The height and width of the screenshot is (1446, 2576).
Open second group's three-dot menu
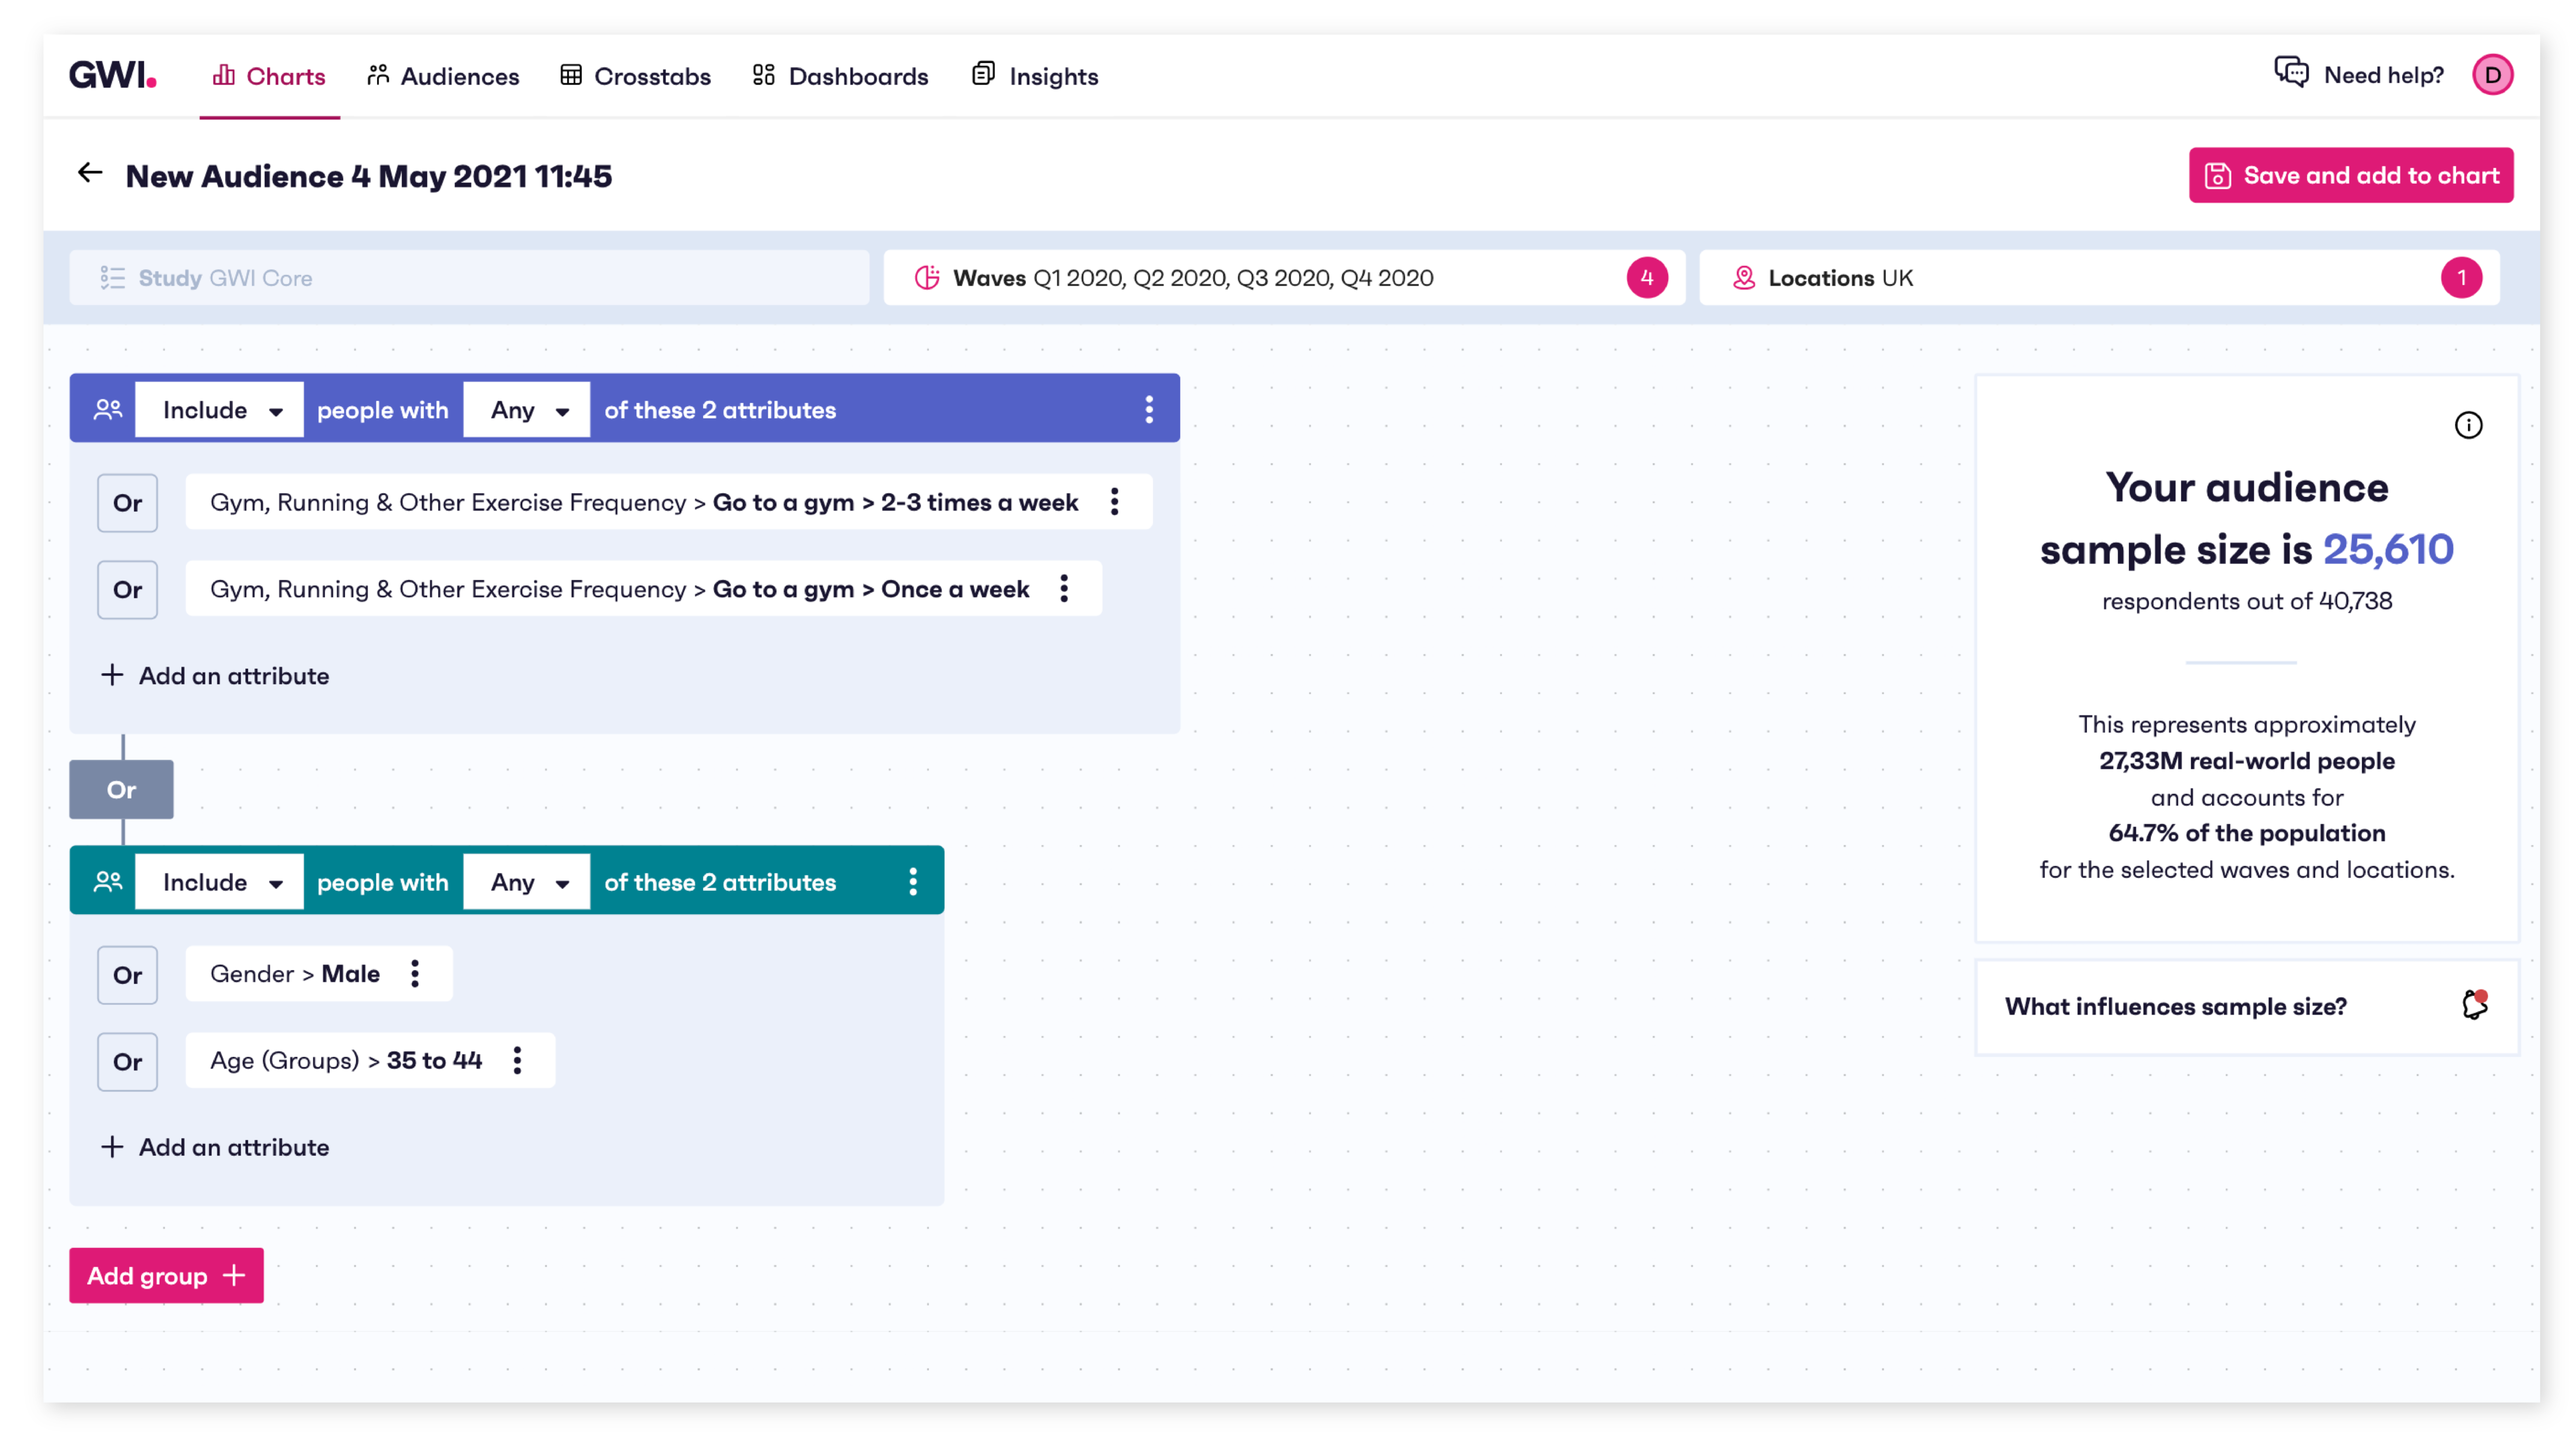click(913, 881)
